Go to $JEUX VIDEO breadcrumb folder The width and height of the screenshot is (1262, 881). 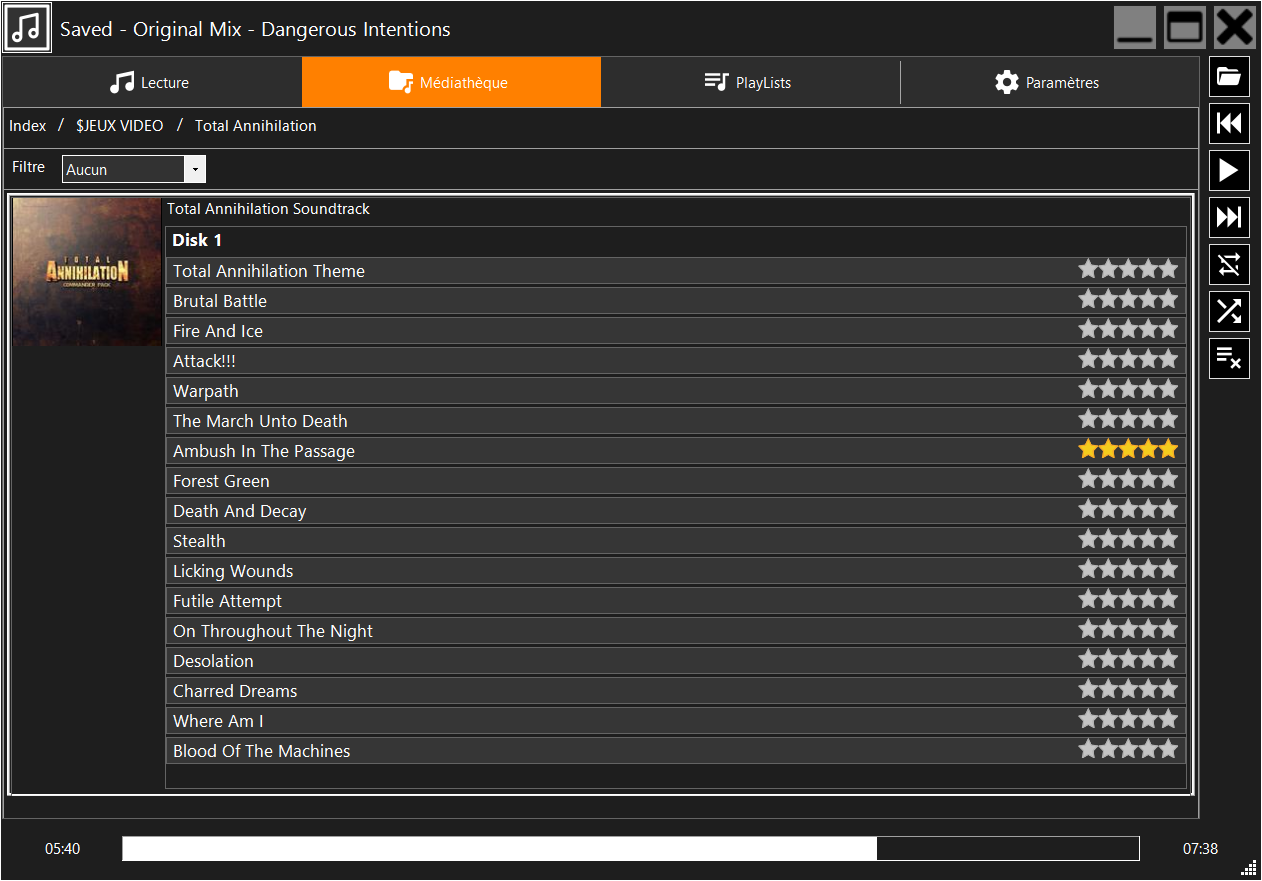point(120,126)
